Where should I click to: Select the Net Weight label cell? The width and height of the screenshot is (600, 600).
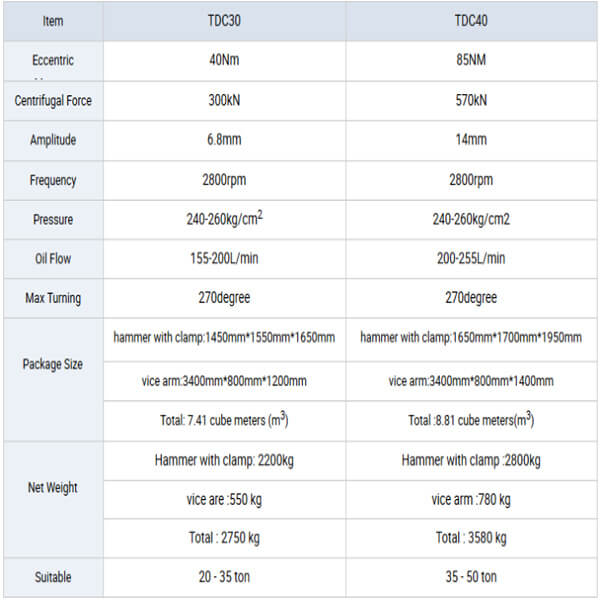coord(52,488)
